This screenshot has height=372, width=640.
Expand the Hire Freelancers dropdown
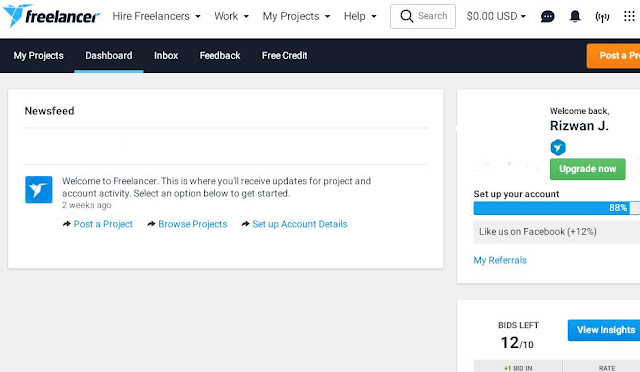[156, 16]
